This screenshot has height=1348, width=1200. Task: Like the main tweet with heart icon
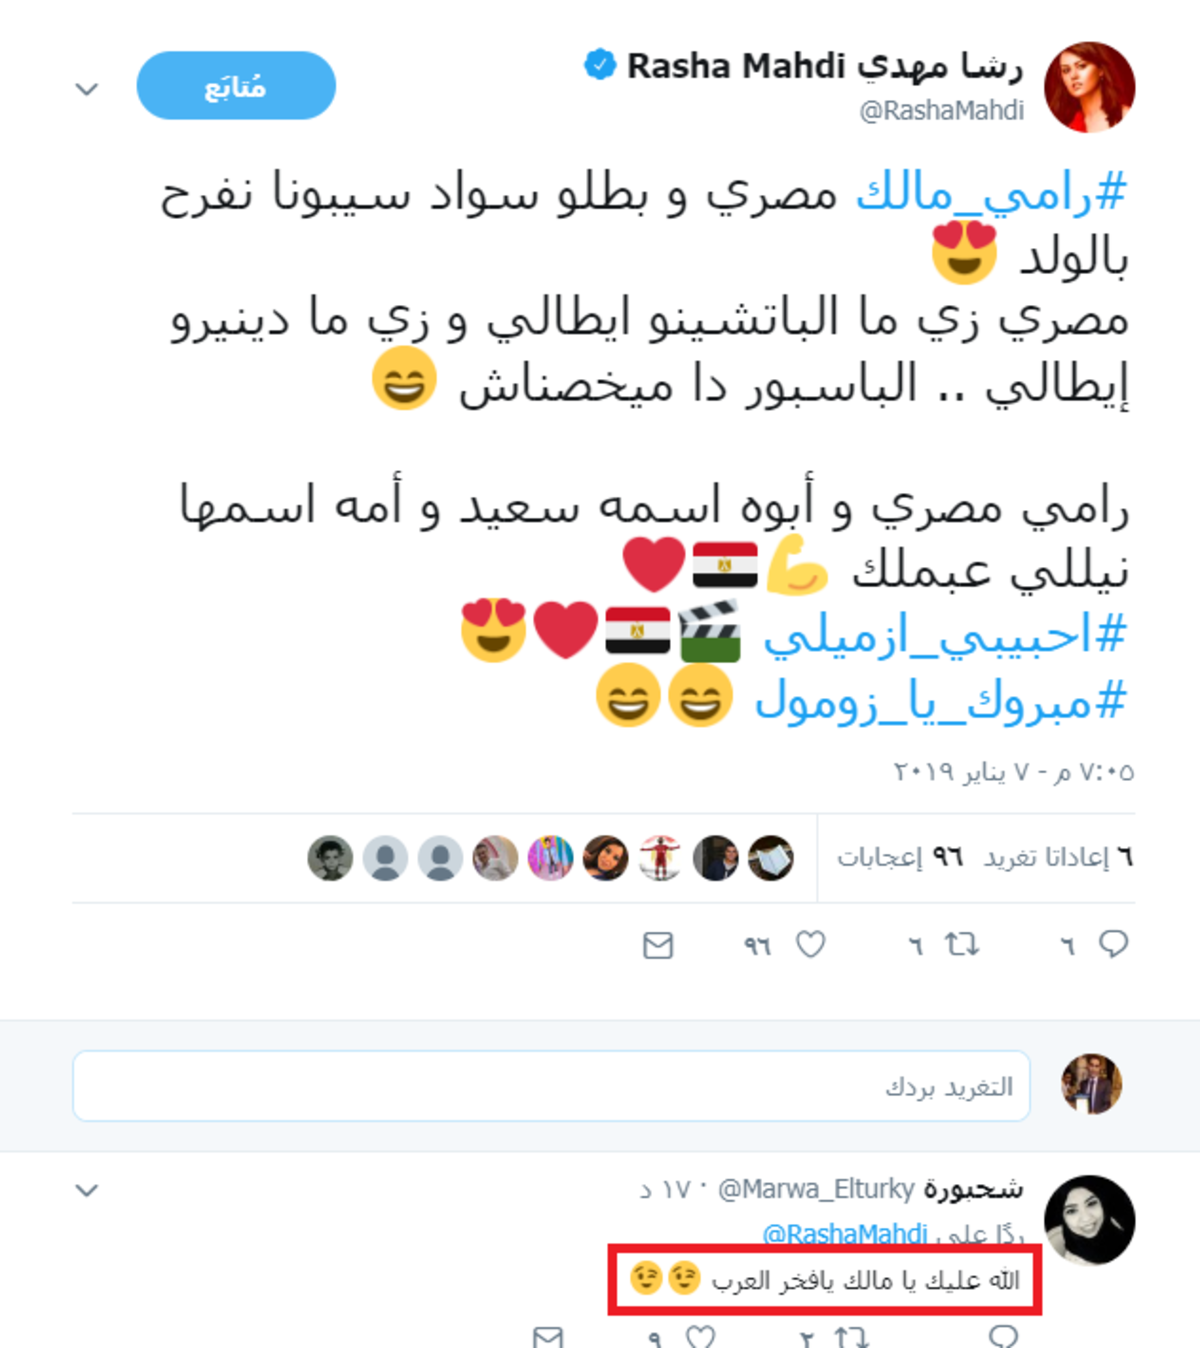810,944
